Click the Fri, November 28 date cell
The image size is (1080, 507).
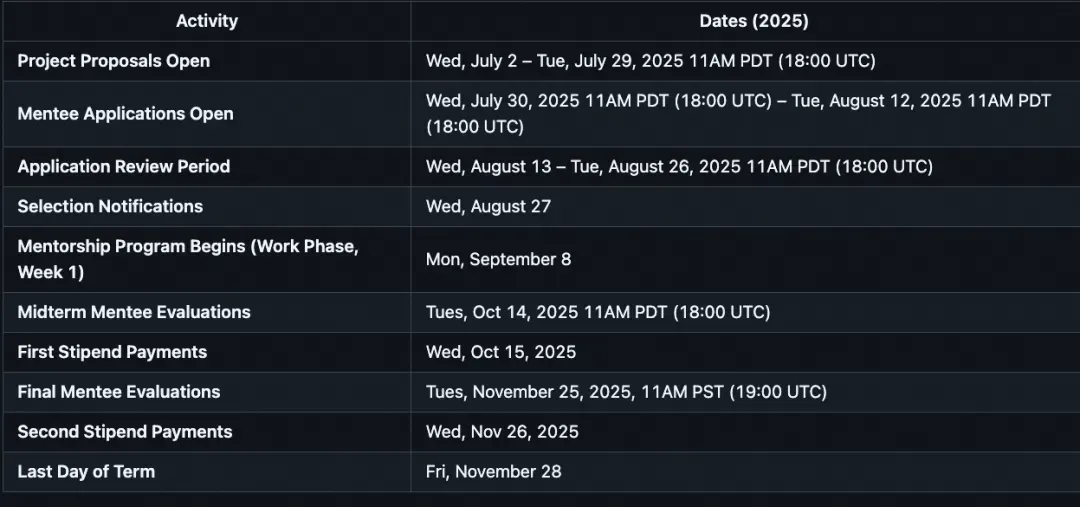[x=493, y=472]
